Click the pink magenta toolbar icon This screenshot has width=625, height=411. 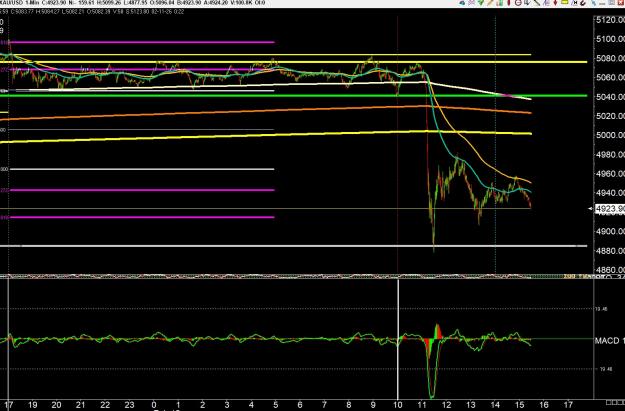click(472, 2)
